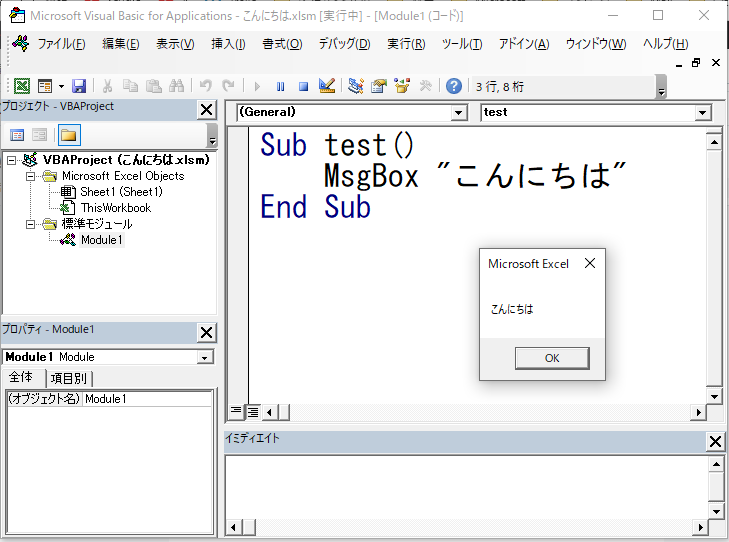The image size is (729, 542).
Task: Toggle Folders button in project pane
Action: click(69, 135)
